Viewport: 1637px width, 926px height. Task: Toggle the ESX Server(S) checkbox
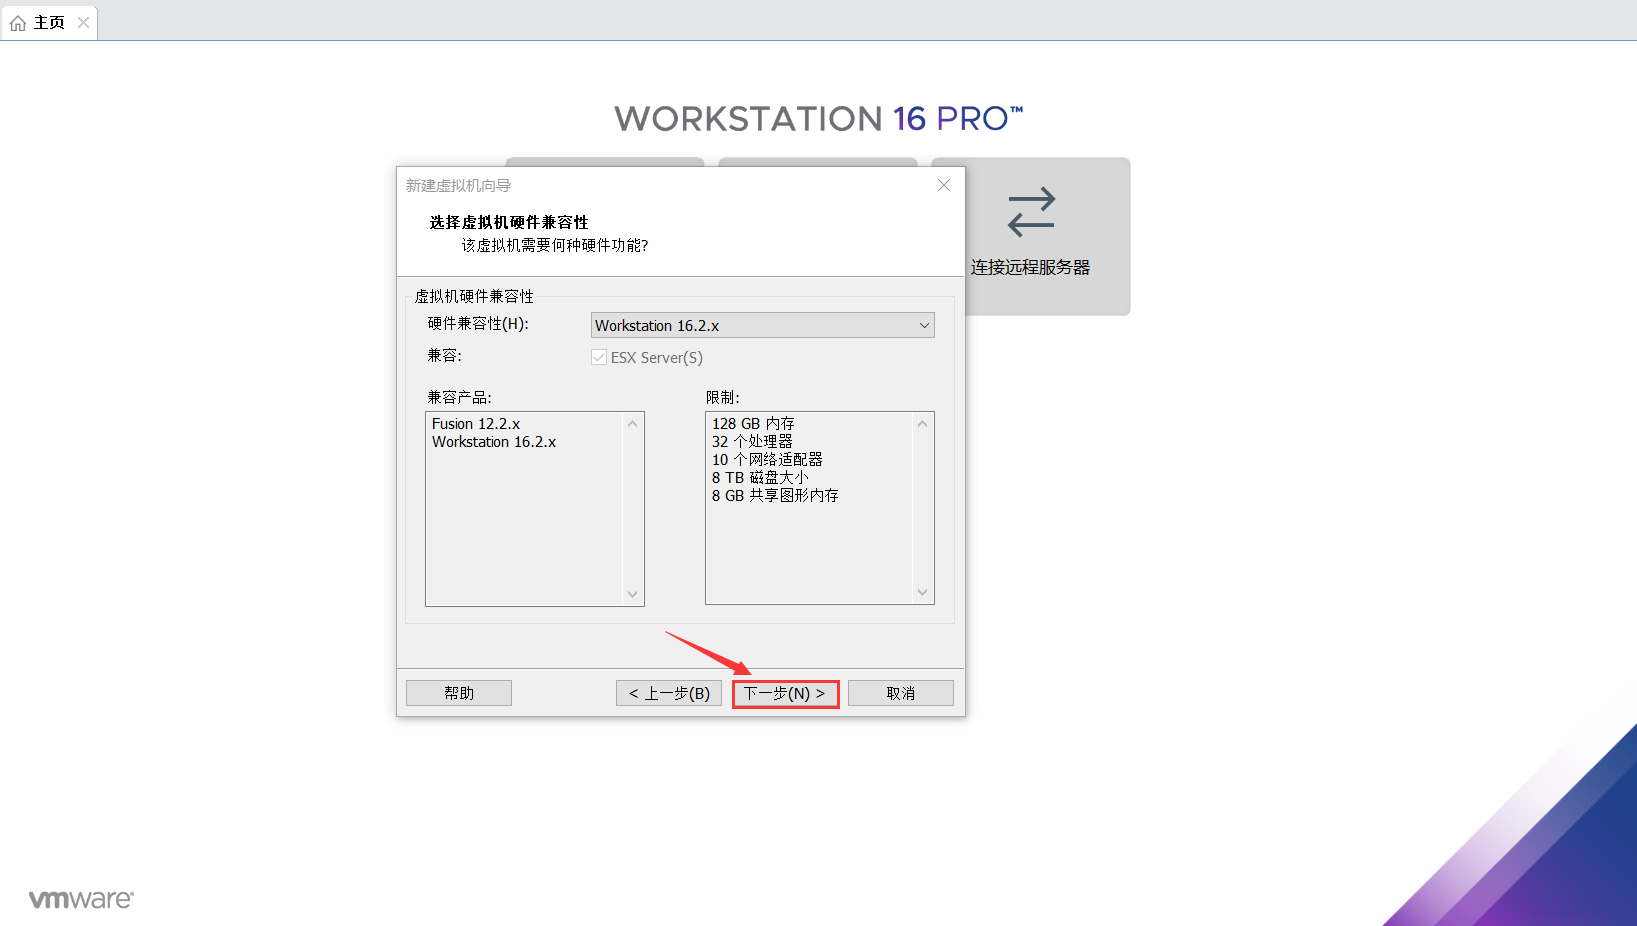(x=598, y=357)
